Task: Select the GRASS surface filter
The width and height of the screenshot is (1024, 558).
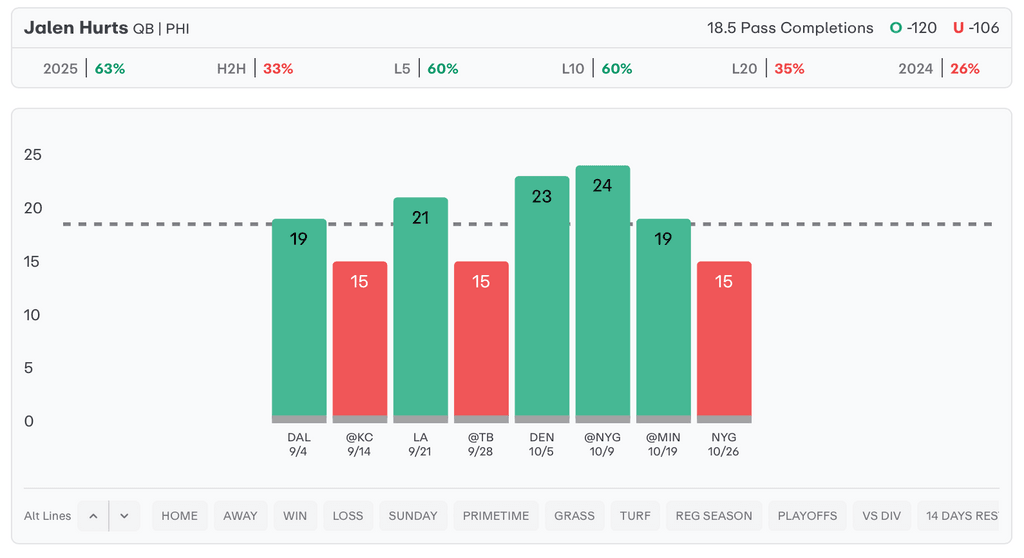Action: pos(575,516)
